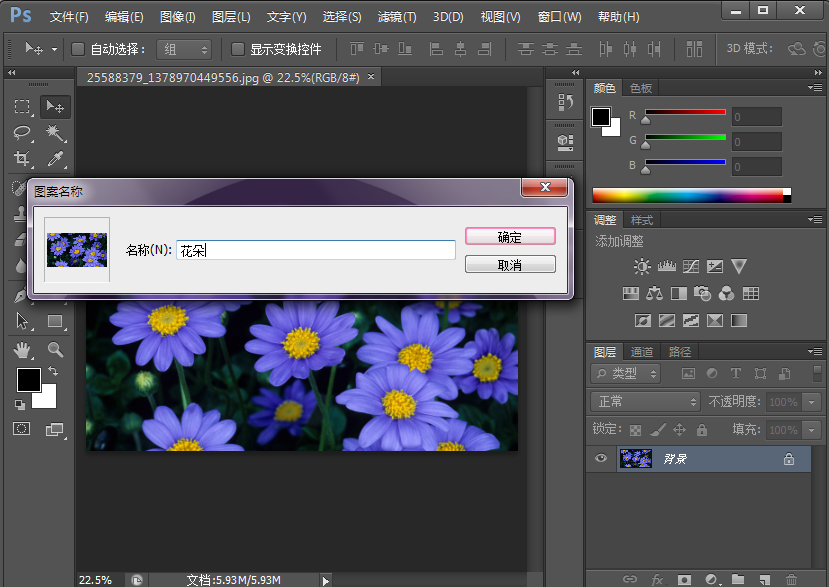Viewport: 829px width, 587px height.
Task: Open the 调整 panel flyout menu
Action: (x=815, y=219)
